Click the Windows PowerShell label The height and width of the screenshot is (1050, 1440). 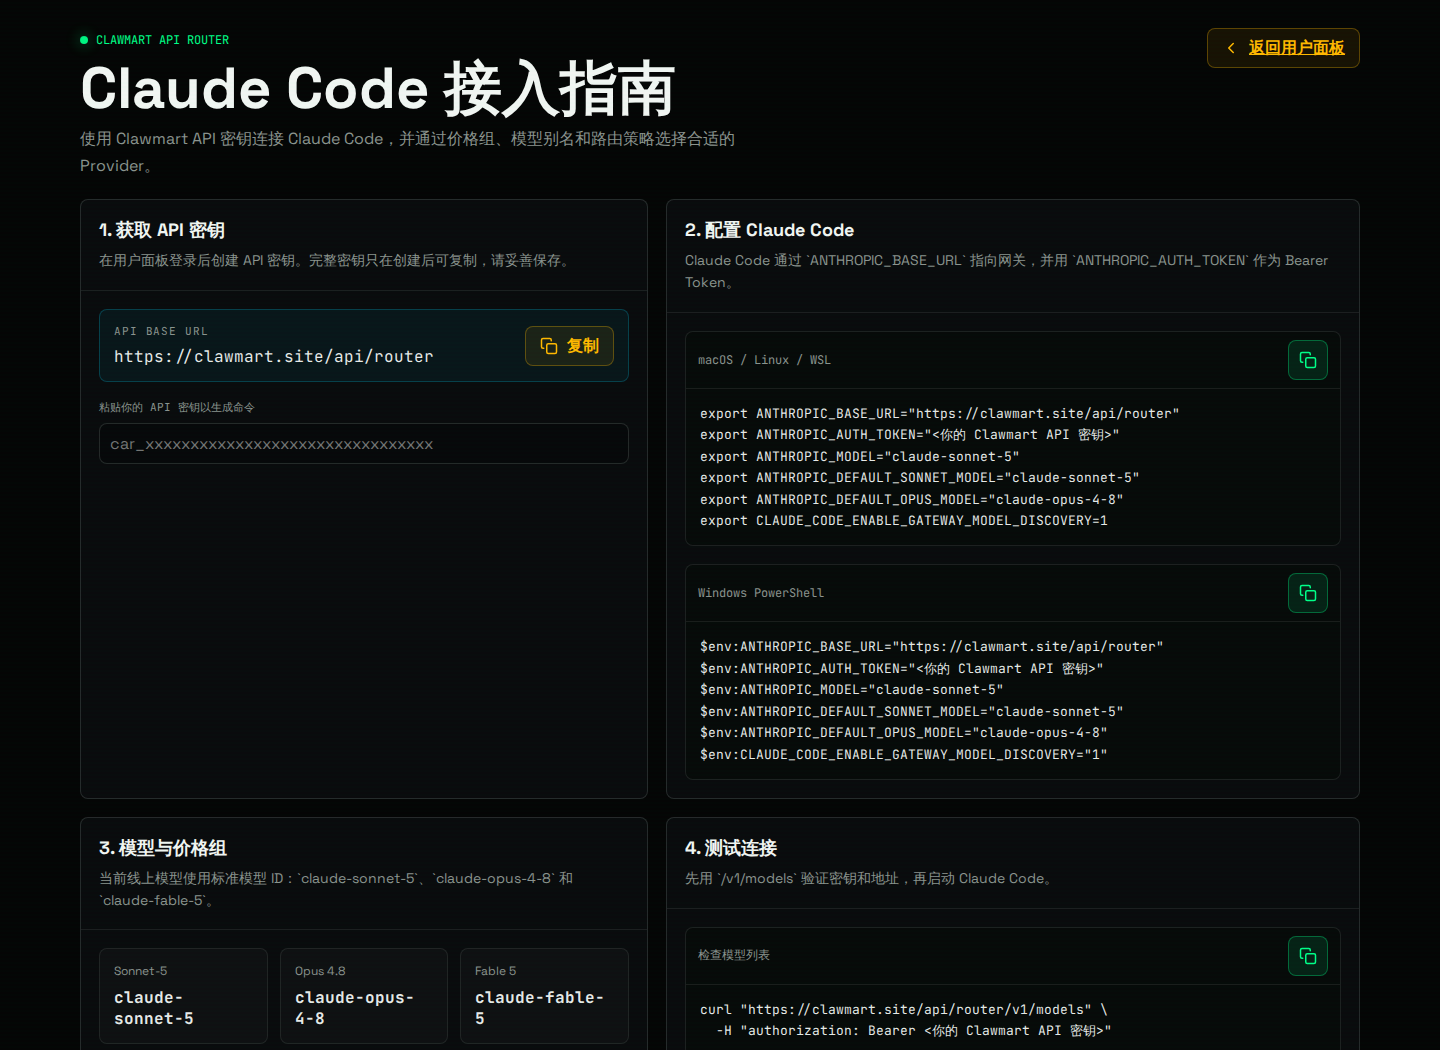point(761,593)
